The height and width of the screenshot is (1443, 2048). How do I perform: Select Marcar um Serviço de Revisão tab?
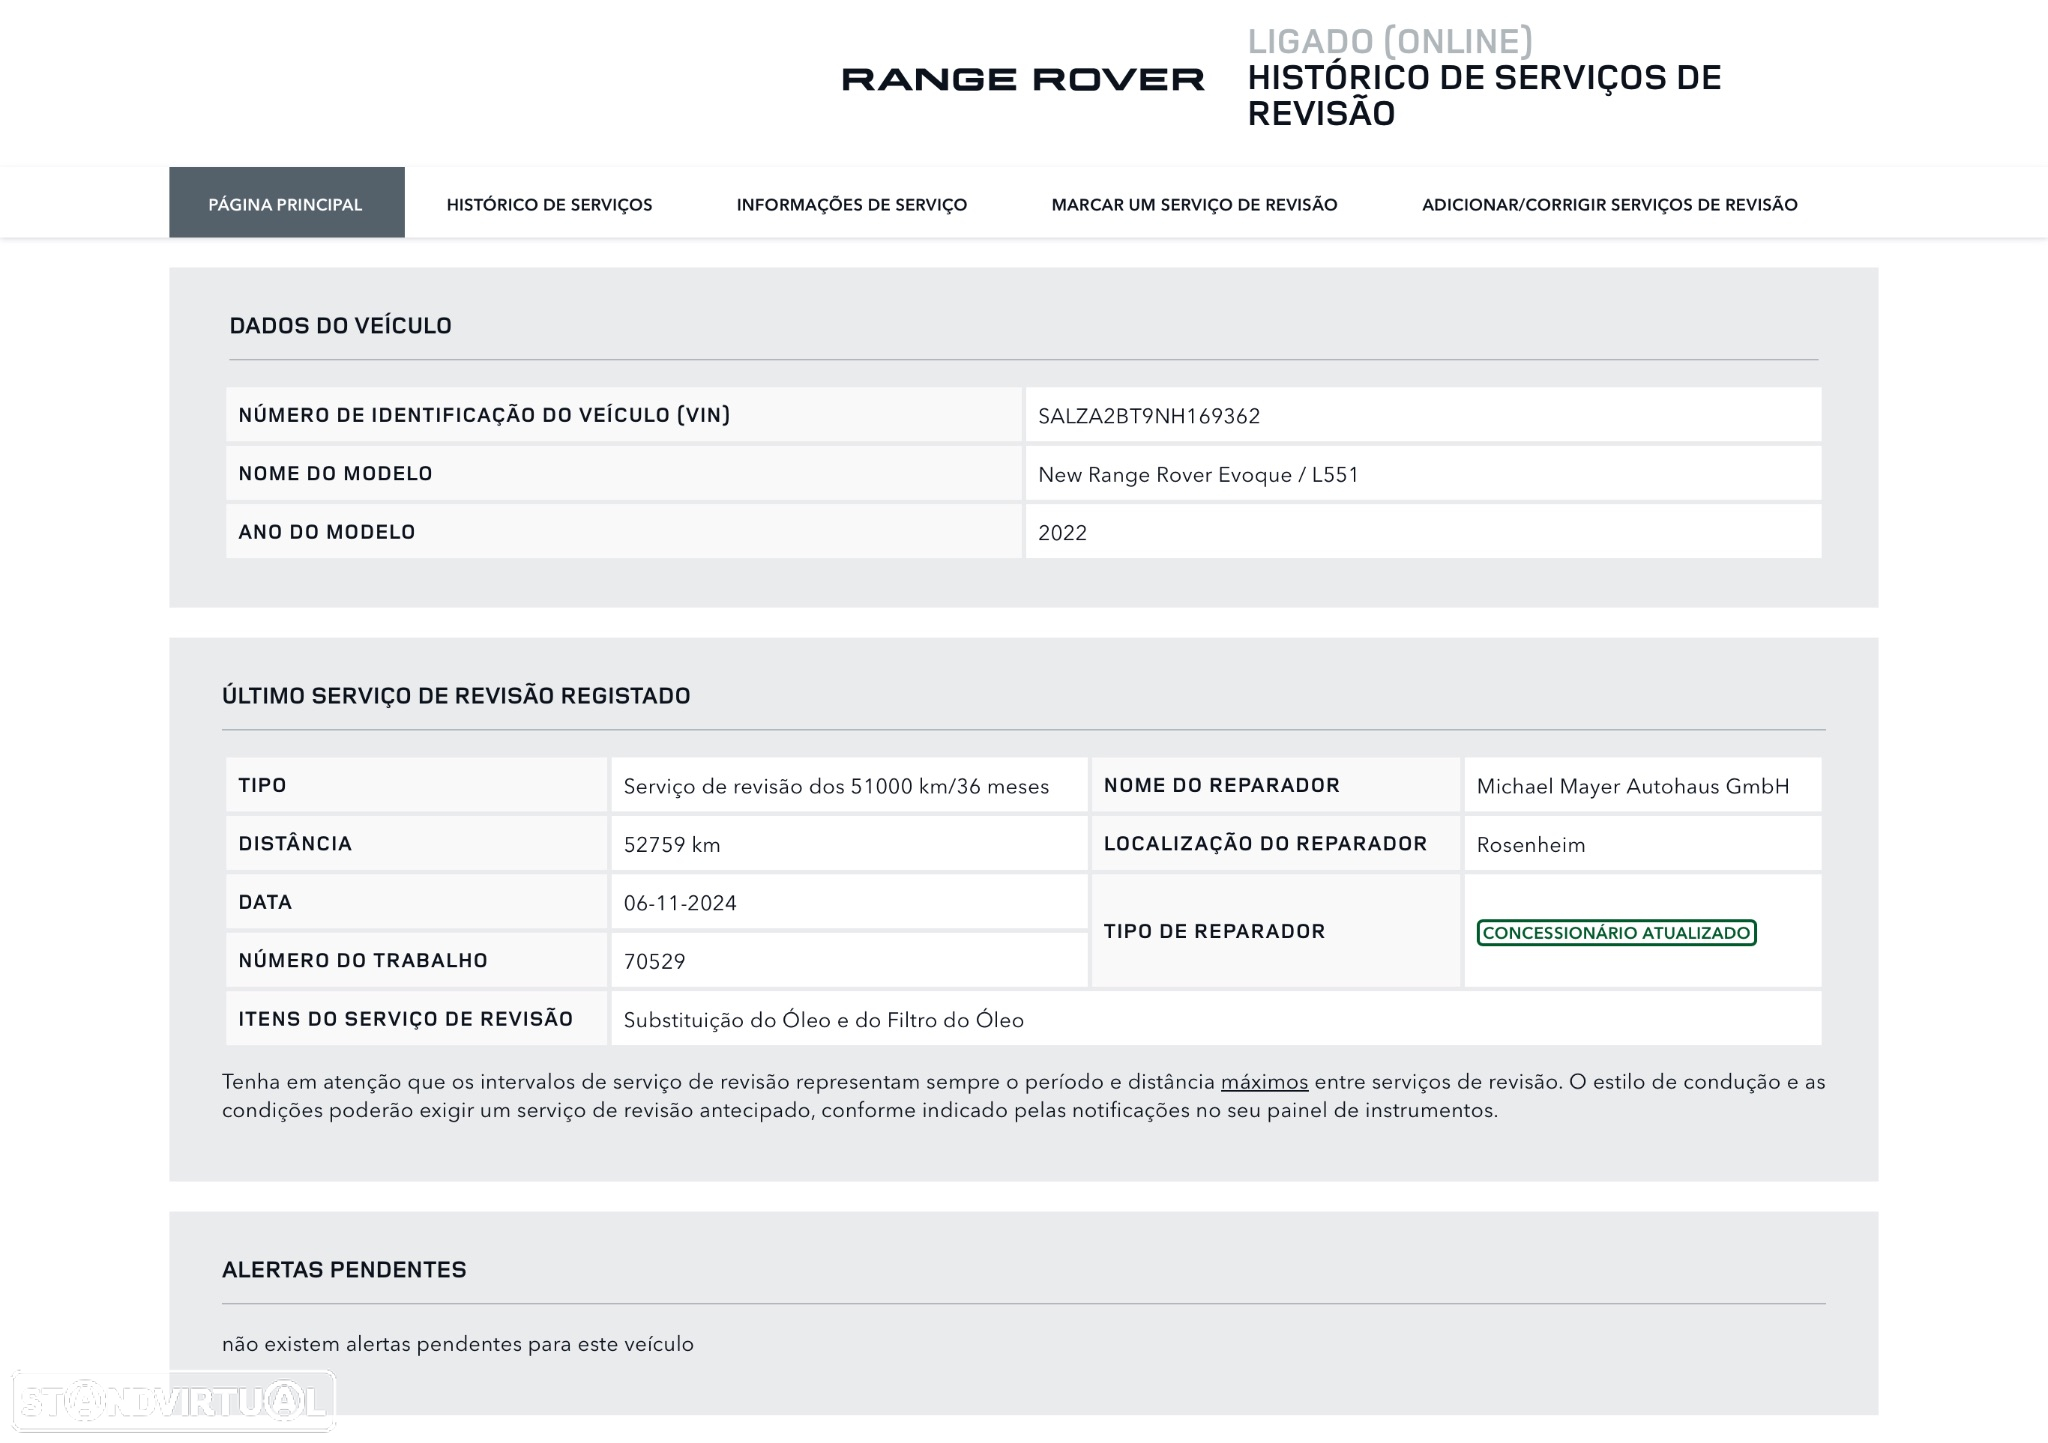1194,205
